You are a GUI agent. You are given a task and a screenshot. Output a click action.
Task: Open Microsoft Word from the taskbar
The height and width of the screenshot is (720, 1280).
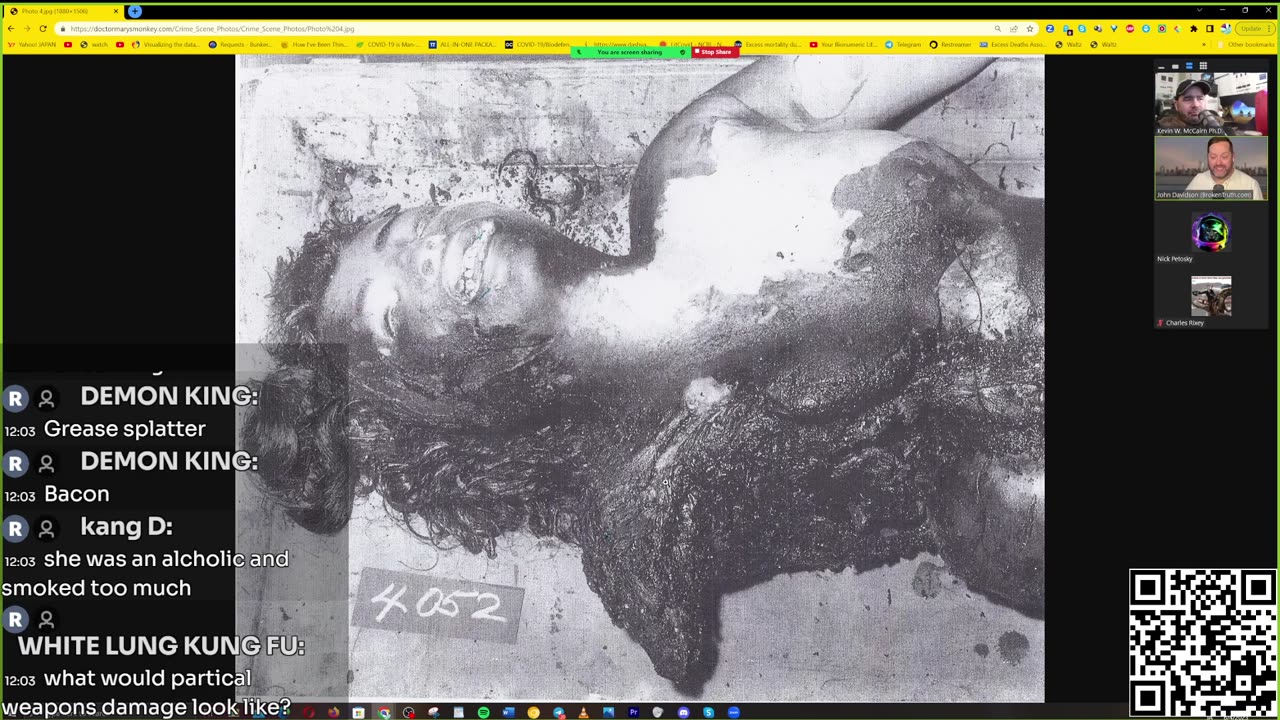point(508,712)
